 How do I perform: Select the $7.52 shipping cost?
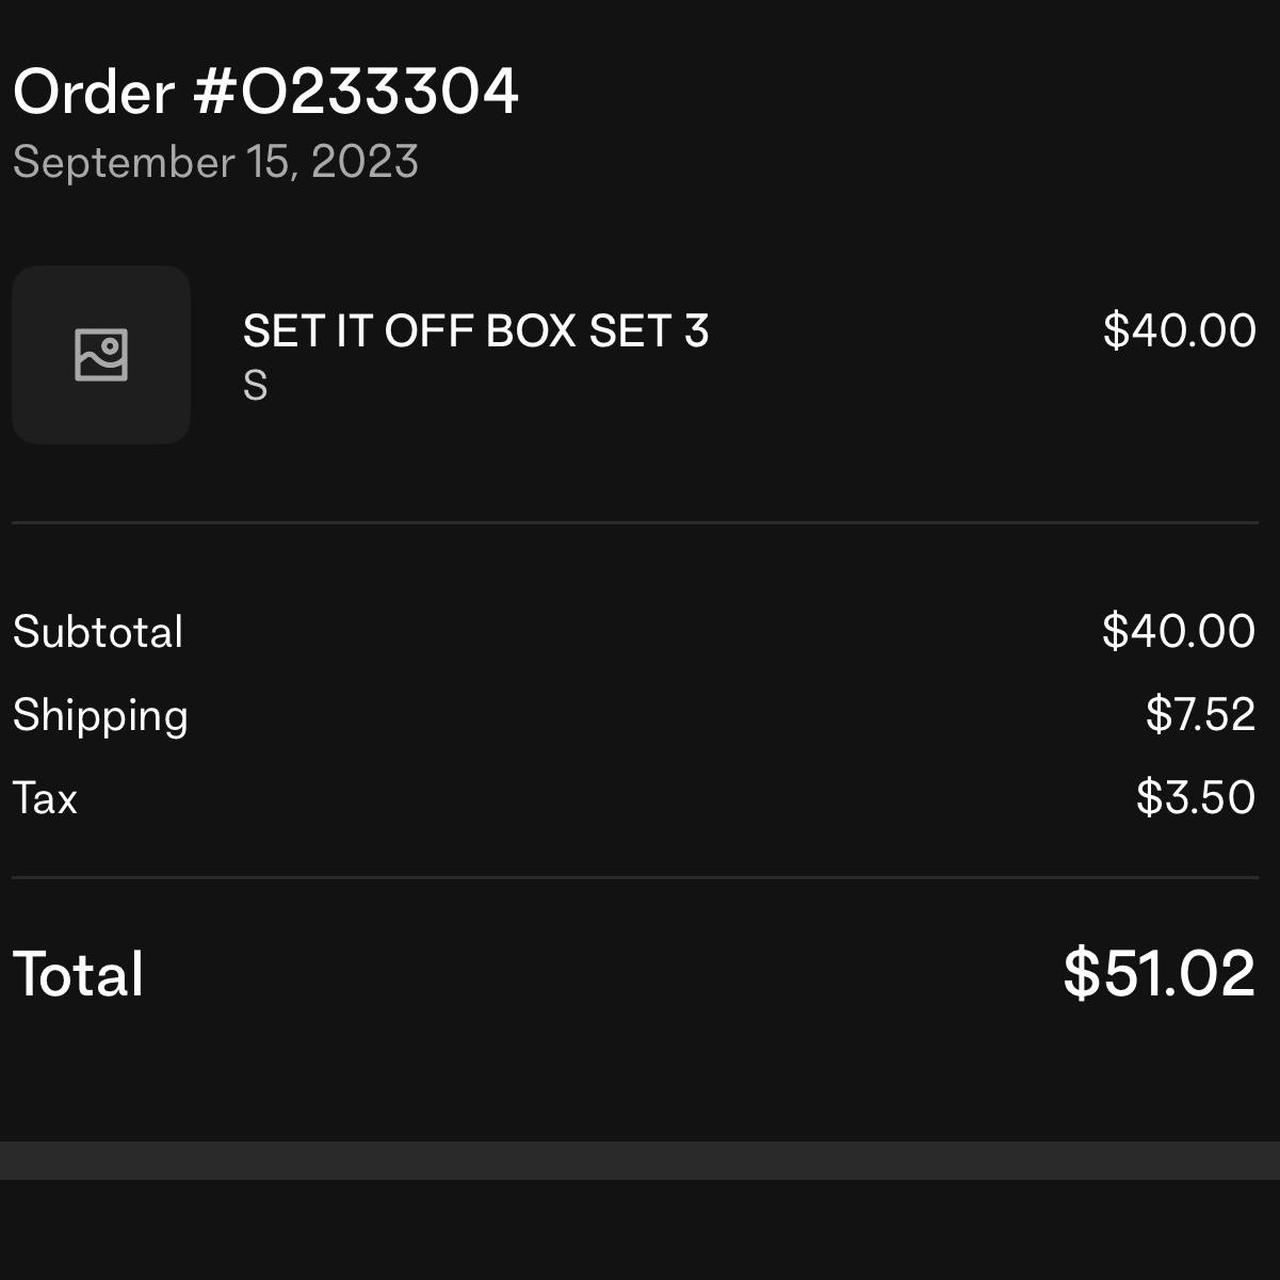point(1200,714)
